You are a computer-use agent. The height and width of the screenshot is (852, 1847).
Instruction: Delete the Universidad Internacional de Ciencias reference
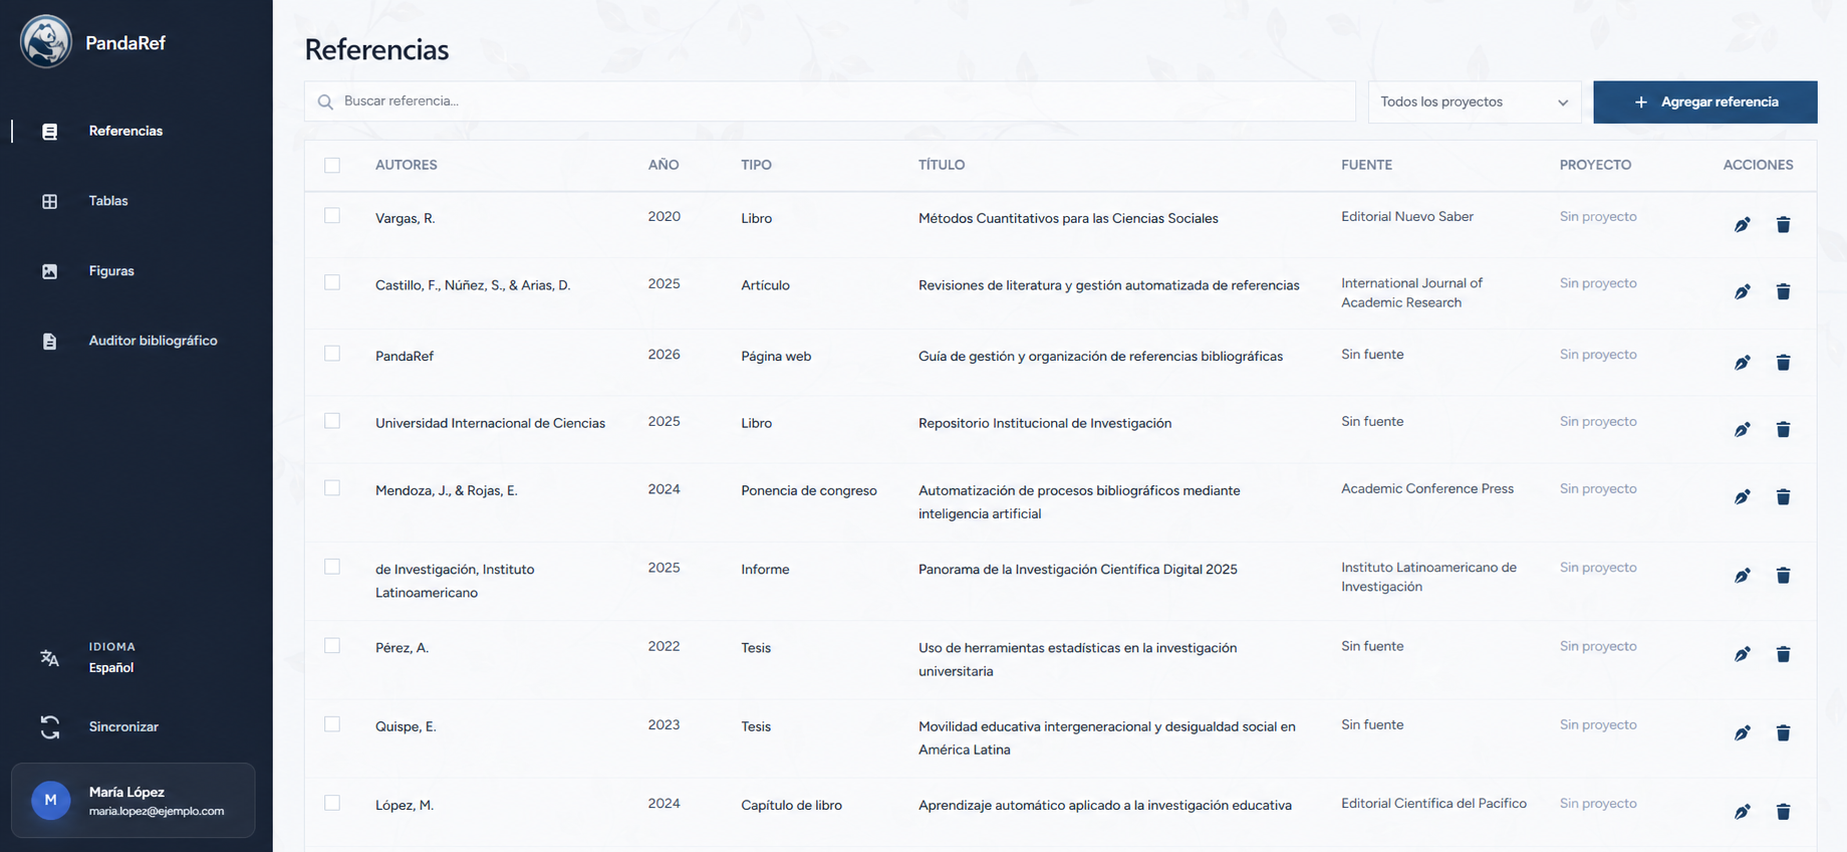click(x=1783, y=430)
